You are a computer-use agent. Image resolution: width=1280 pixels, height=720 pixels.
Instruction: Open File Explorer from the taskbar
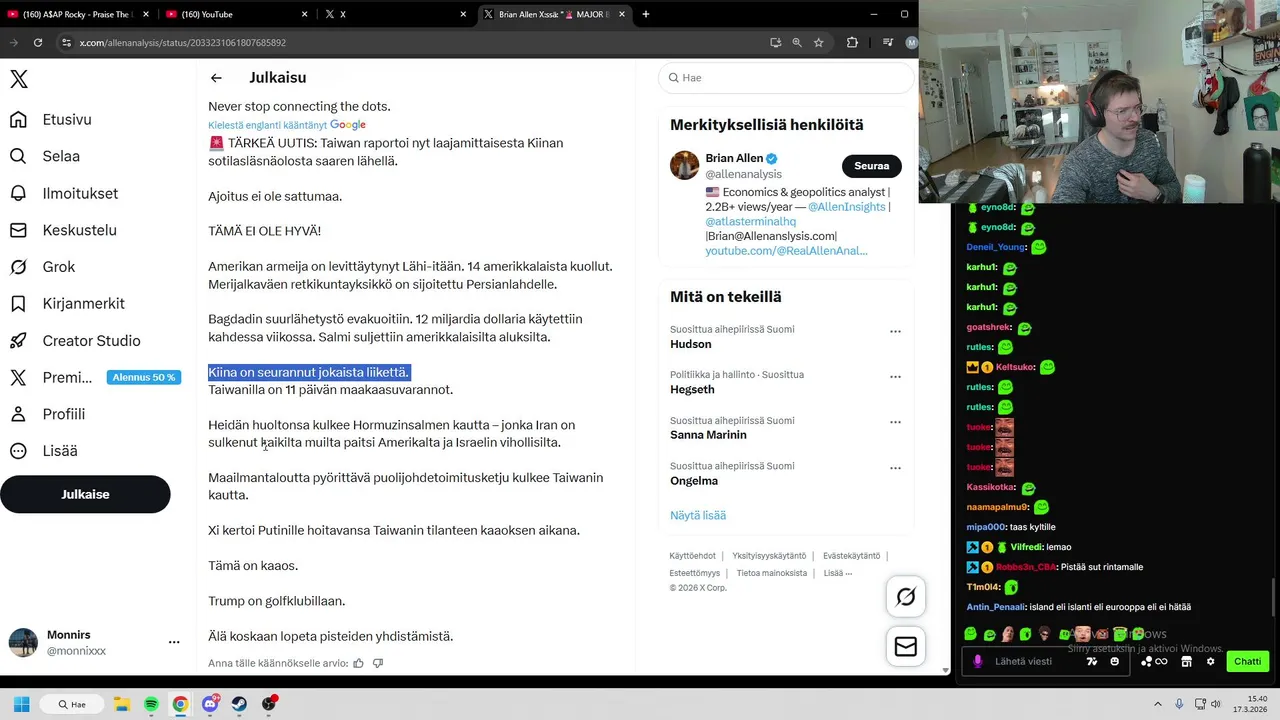121,704
